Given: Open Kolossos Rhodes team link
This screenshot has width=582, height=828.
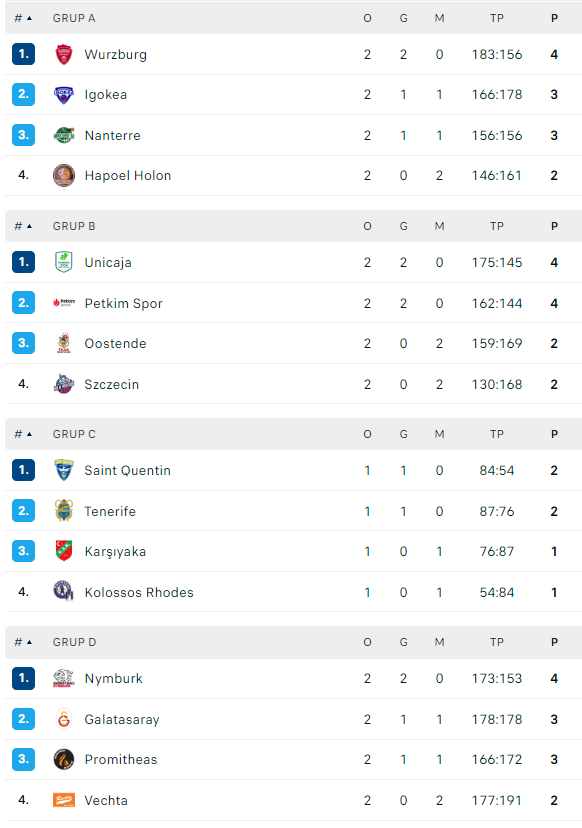Looking at the screenshot, I should pos(139,592).
